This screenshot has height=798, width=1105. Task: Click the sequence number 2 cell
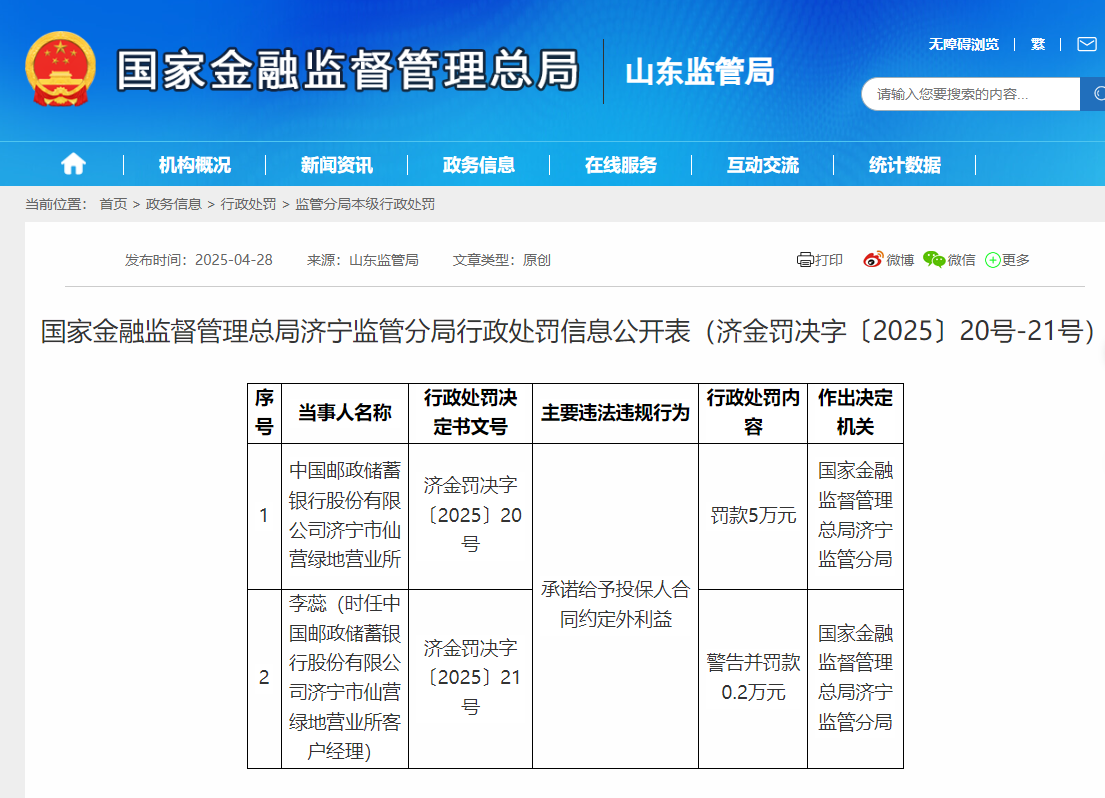(x=264, y=677)
